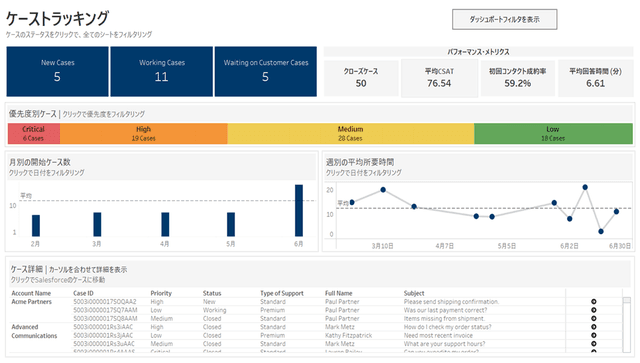Click the highest data point near 6月2日

(585, 187)
